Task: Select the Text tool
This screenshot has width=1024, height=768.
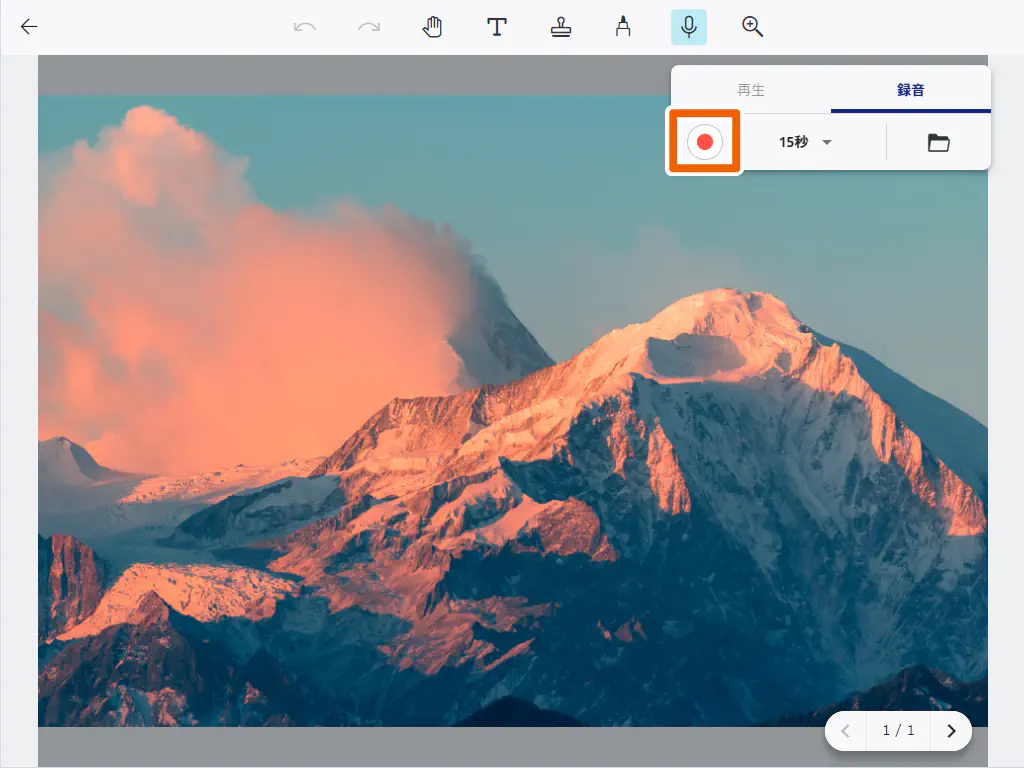Action: pyautogui.click(x=496, y=27)
